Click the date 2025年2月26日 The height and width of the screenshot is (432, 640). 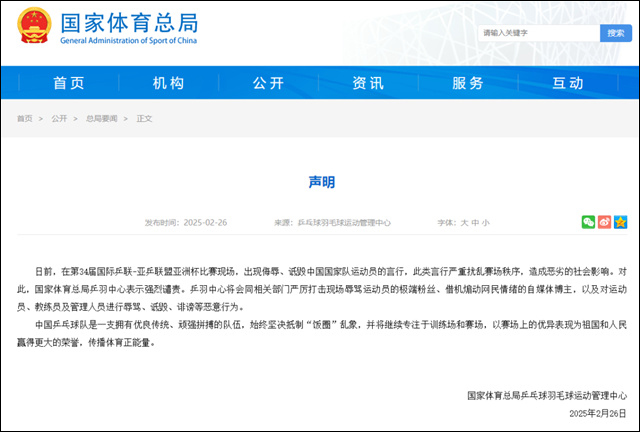coord(598,414)
